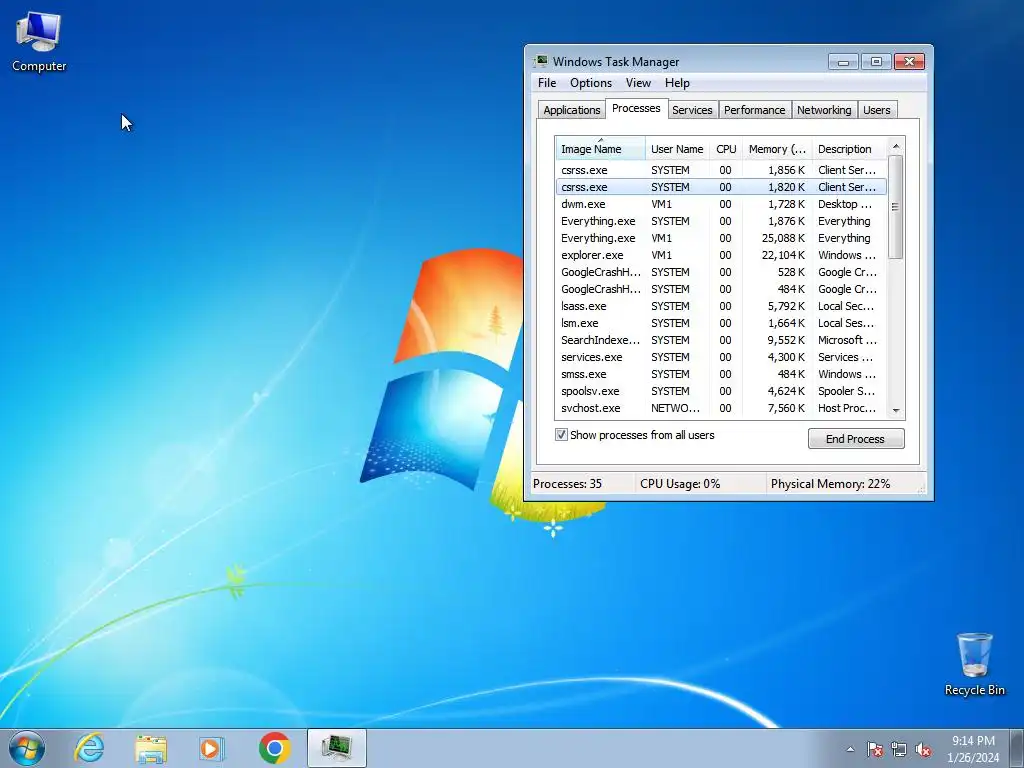Select Everything.exe row using 1,876 K

click(x=721, y=221)
